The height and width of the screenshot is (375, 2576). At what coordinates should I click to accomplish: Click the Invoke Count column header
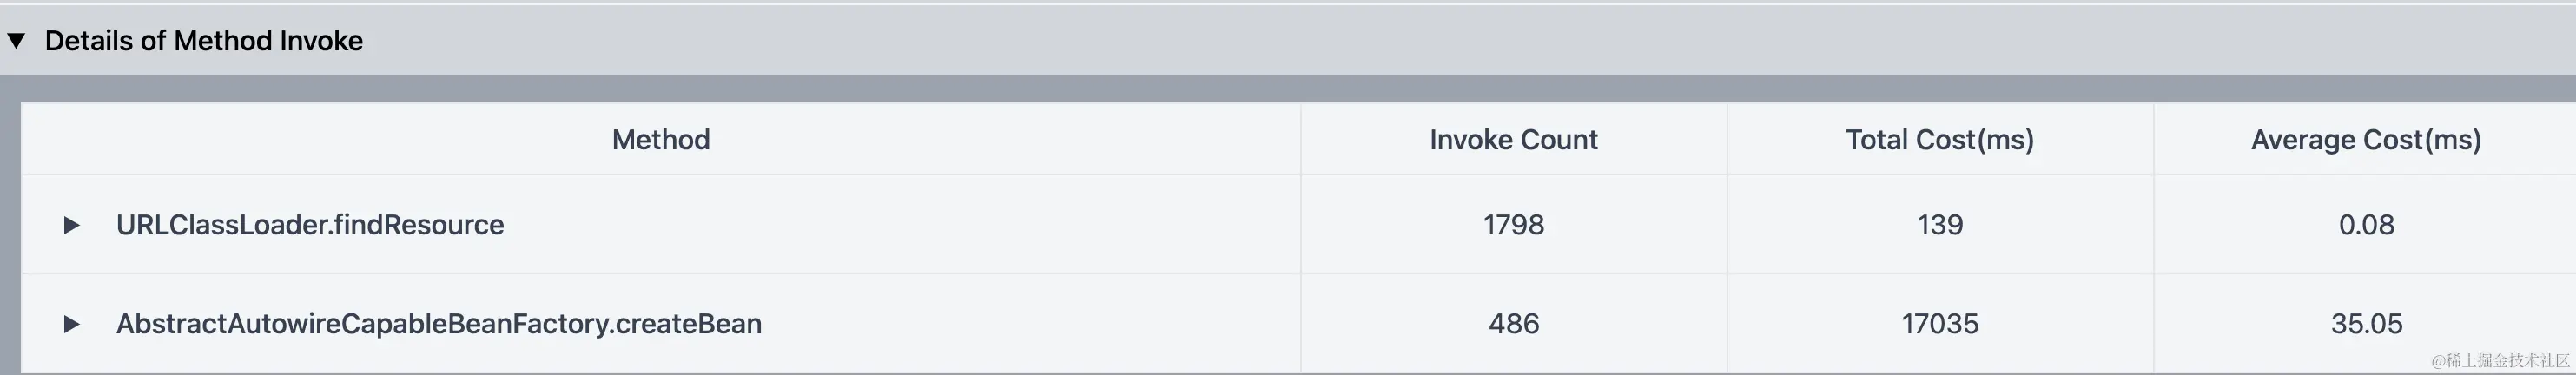[1513, 140]
